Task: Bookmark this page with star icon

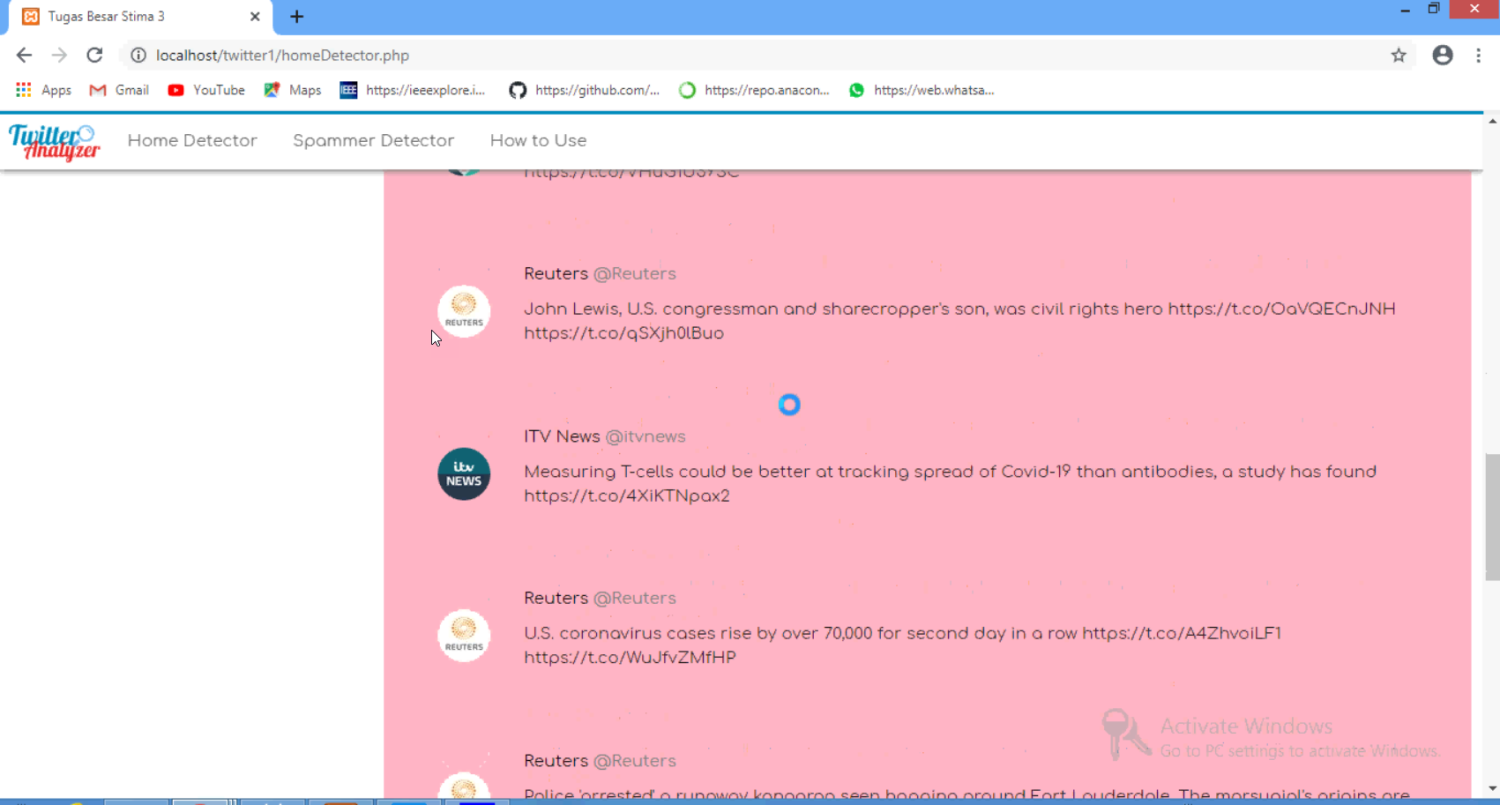Action: (1398, 56)
